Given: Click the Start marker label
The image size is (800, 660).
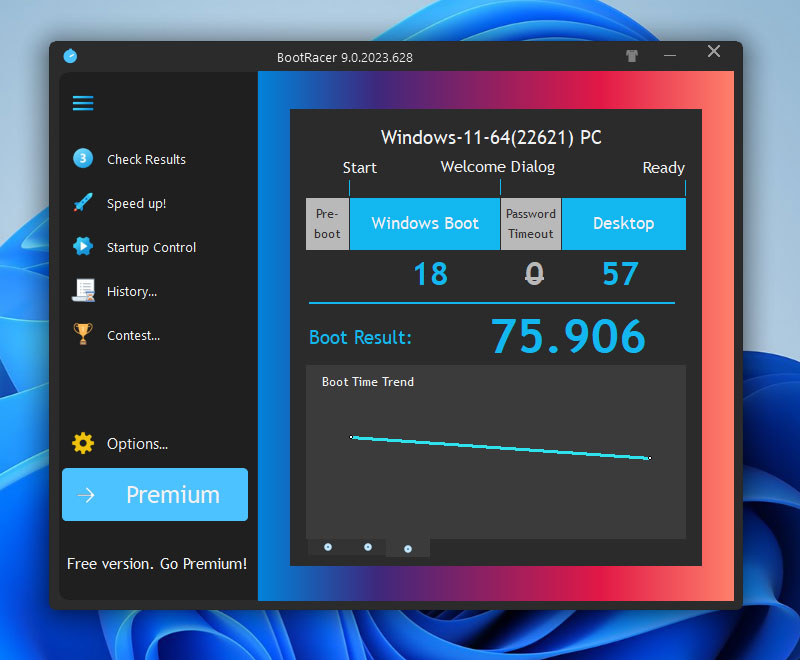Looking at the screenshot, I should [360, 168].
